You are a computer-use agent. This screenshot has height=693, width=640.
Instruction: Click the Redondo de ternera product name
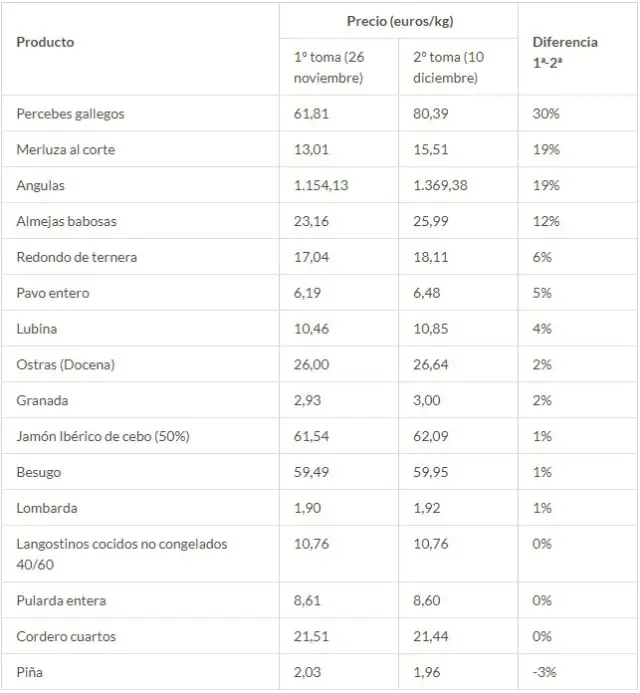77,257
